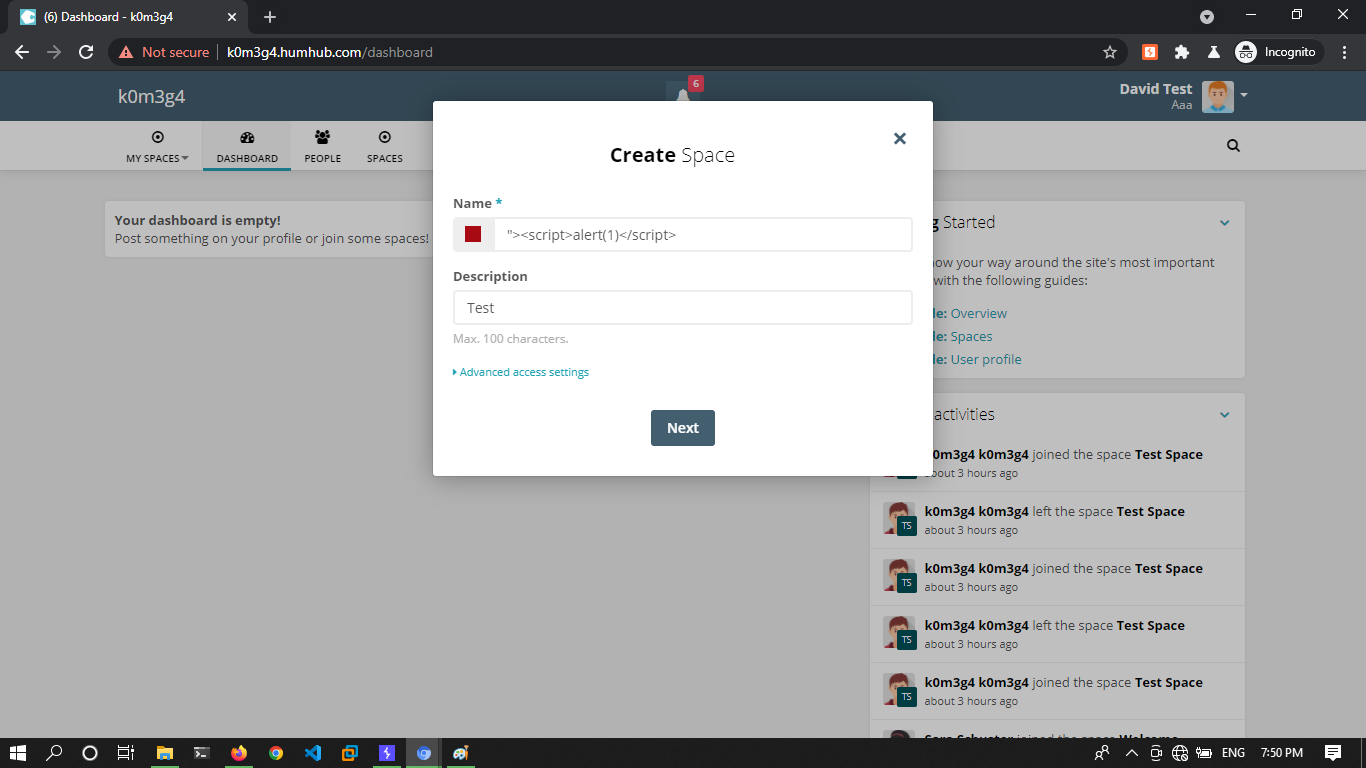This screenshot has height=768, width=1366.
Task: Open the Windows action center icon
Action: click(1333, 753)
